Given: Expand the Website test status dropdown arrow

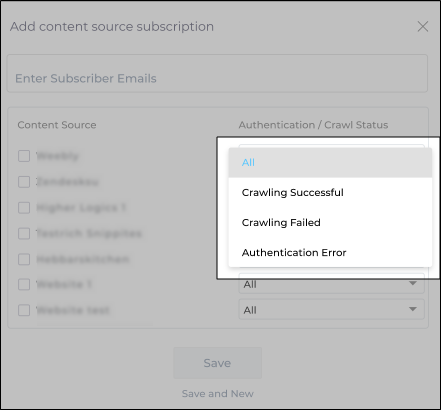Looking at the screenshot, I should click(413, 309).
